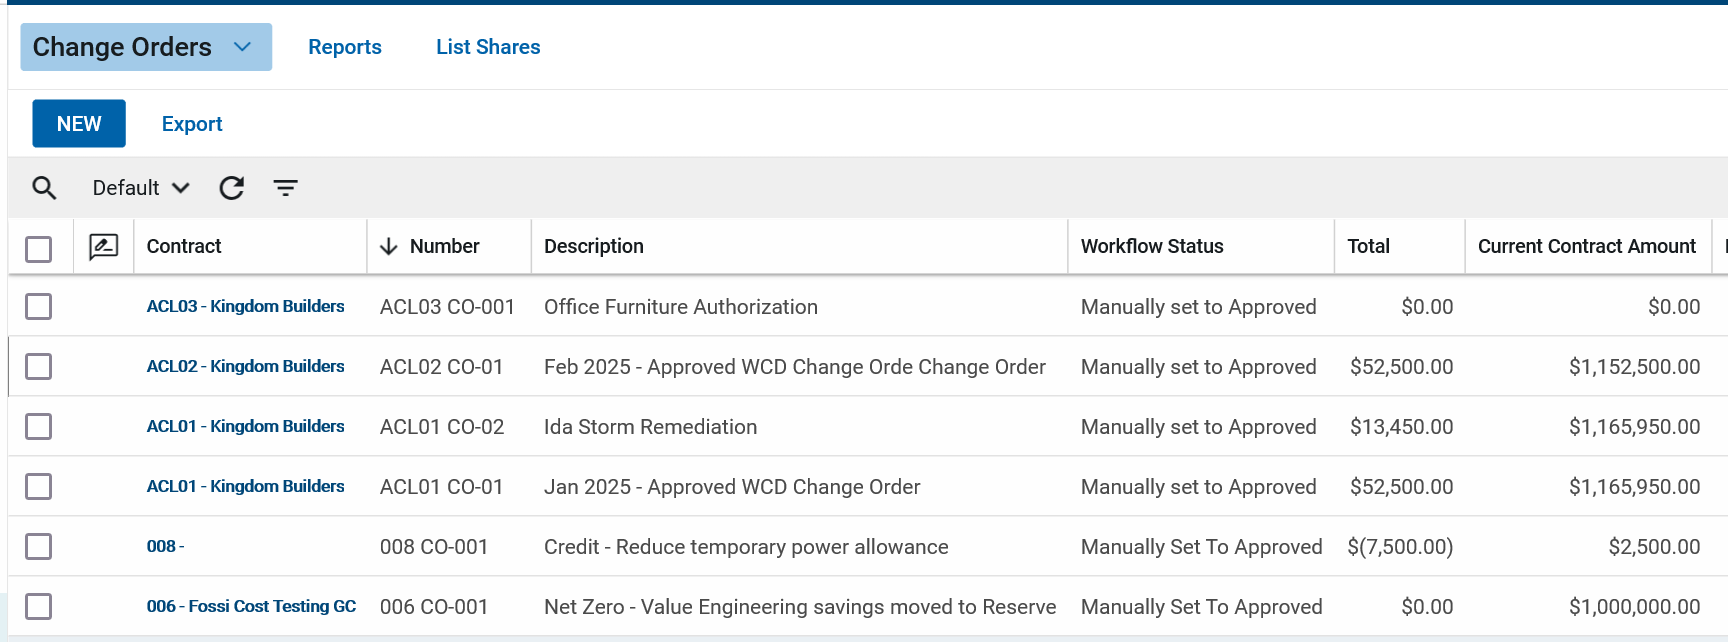Switch to List Shares tab
1728x642 pixels.
coord(488,47)
